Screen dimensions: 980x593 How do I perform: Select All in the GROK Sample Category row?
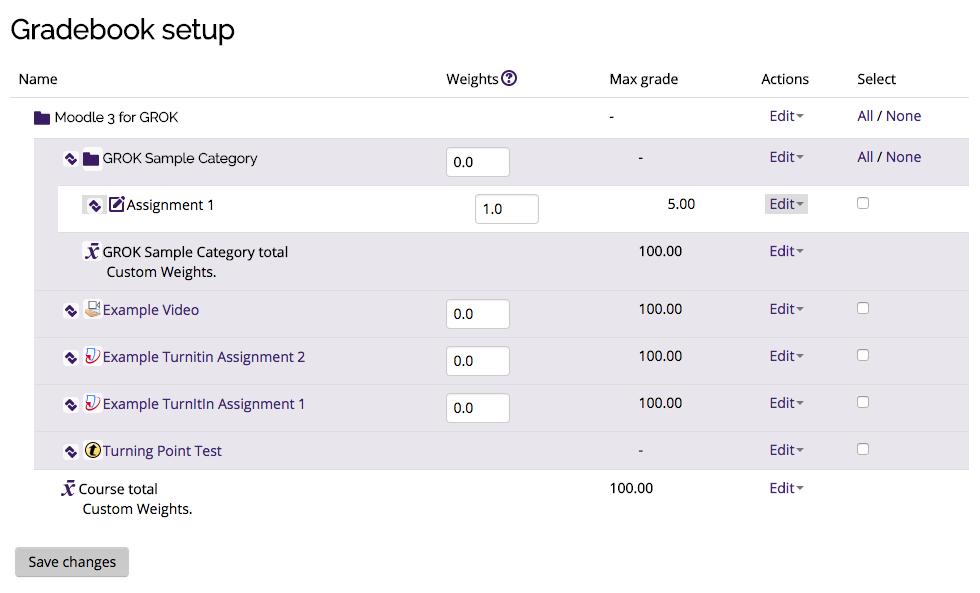865,157
